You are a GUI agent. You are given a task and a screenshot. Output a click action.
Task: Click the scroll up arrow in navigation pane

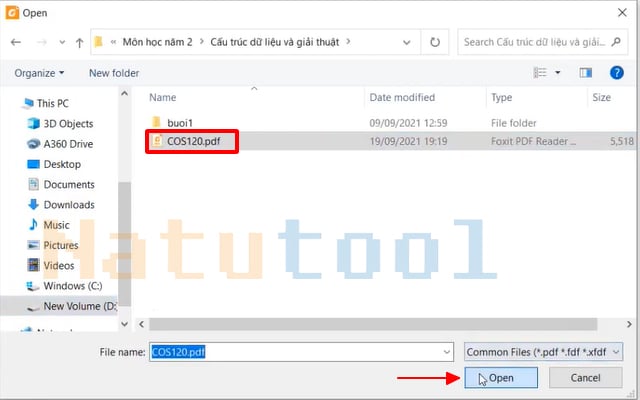[x=124, y=94]
